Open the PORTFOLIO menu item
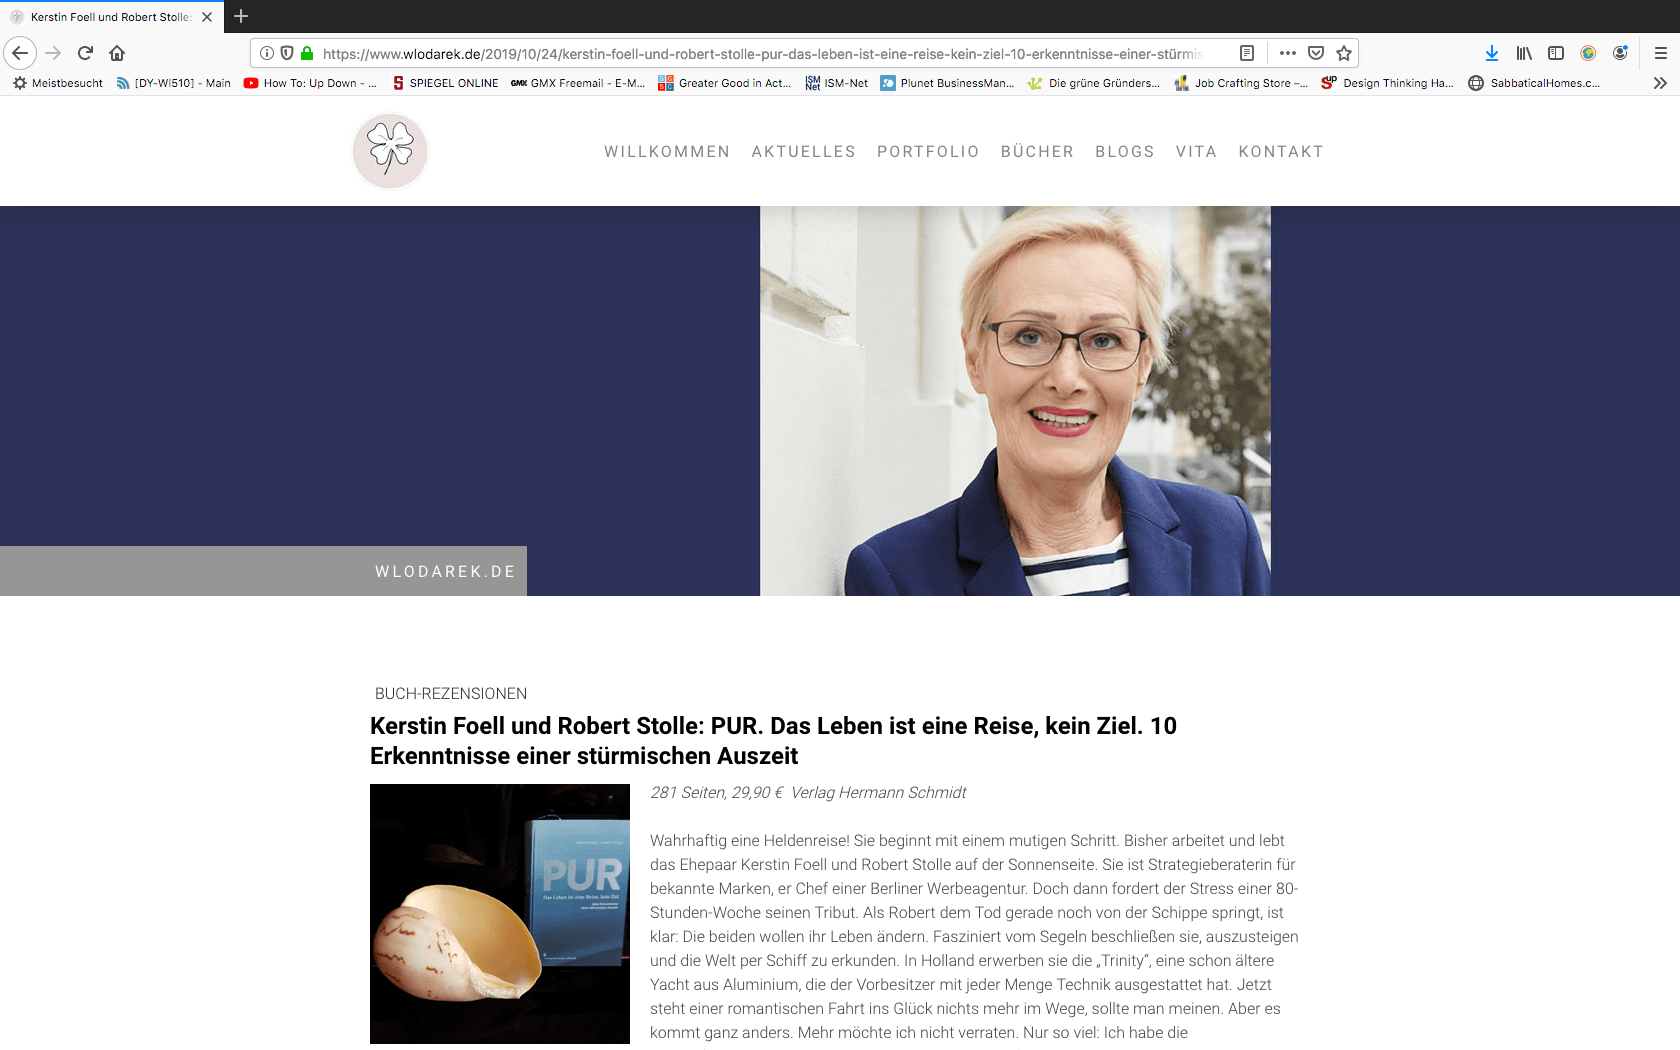The width and height of the screenshot is (1680, 1050). (x=928, y=152)
